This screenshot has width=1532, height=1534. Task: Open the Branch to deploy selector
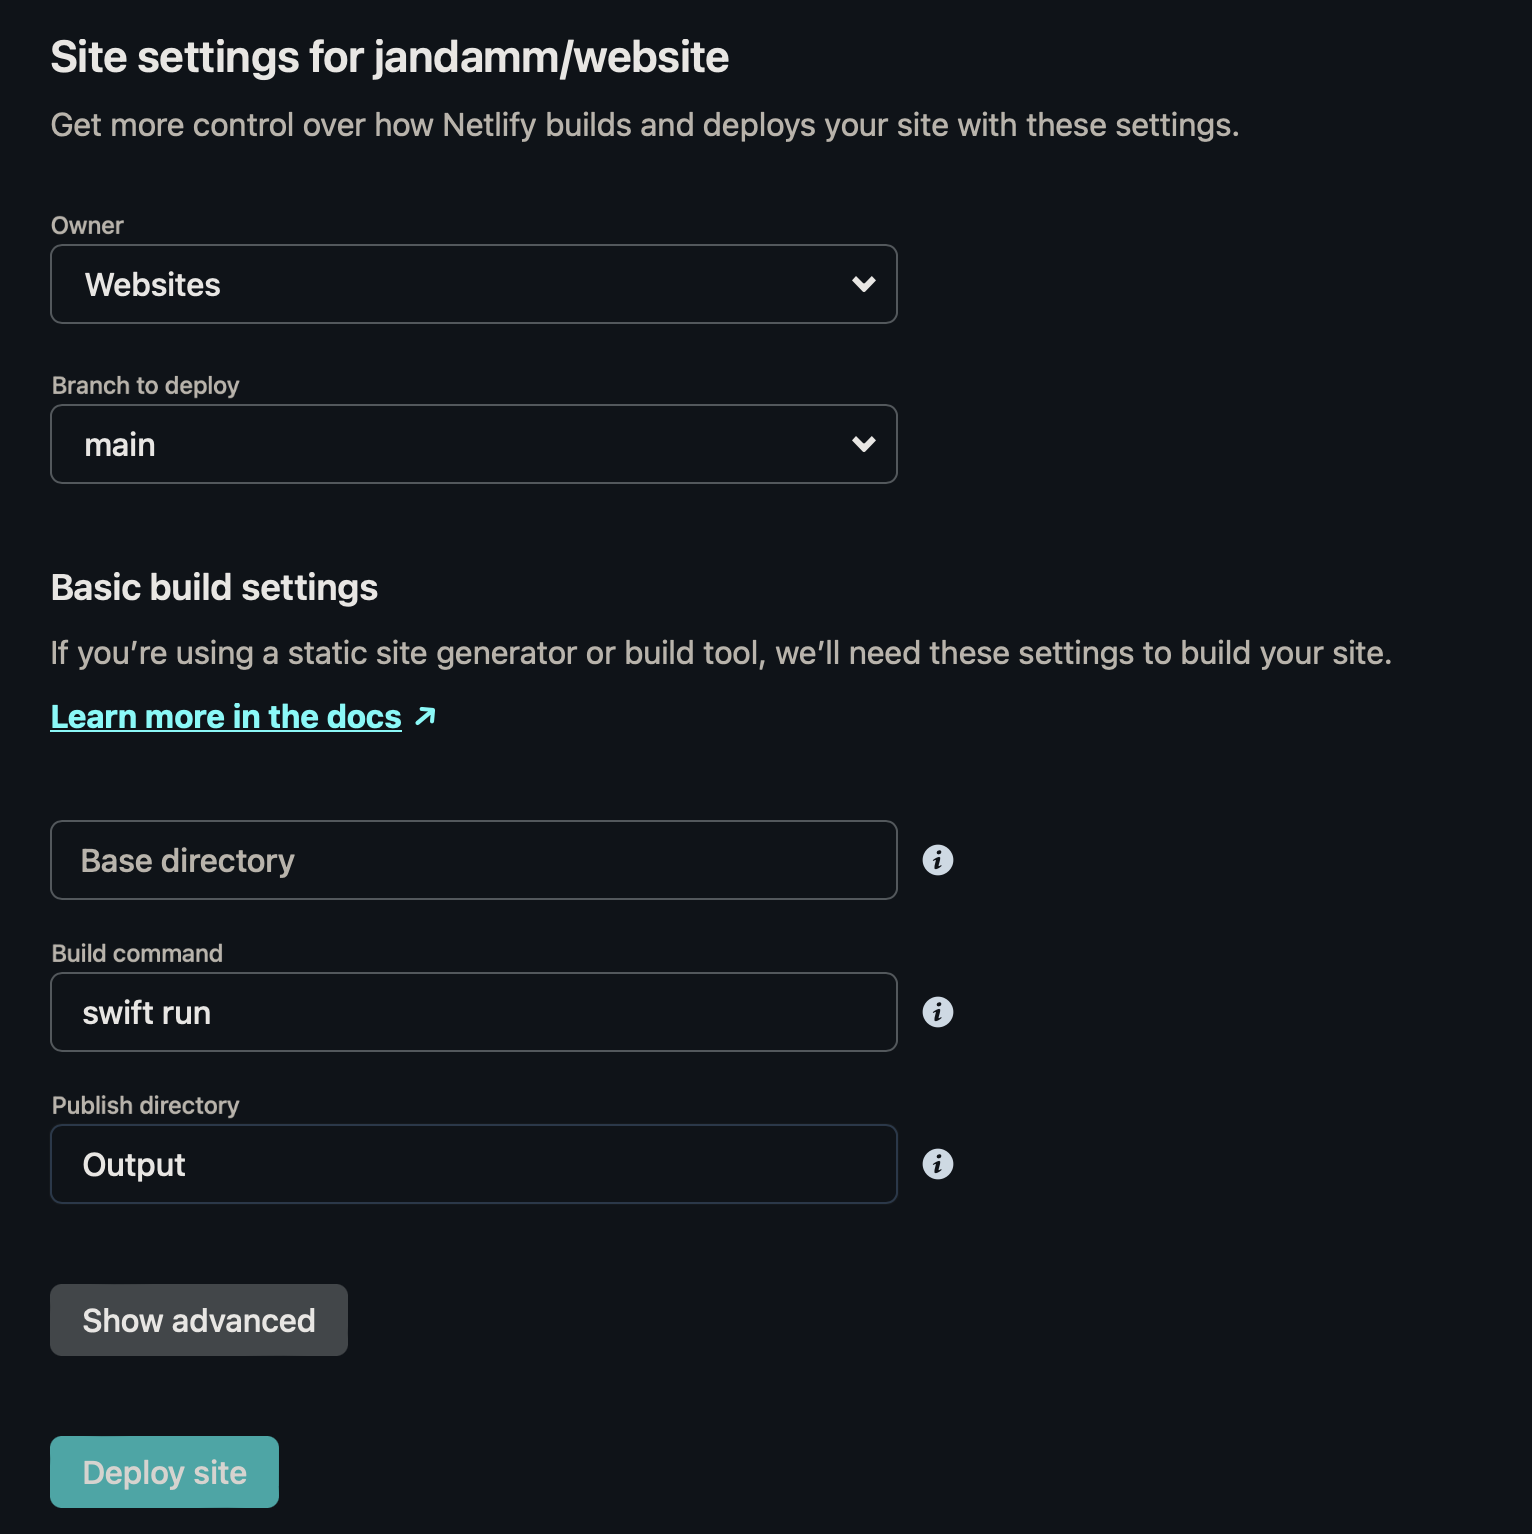pyautogui.click(x=474, y=444)
